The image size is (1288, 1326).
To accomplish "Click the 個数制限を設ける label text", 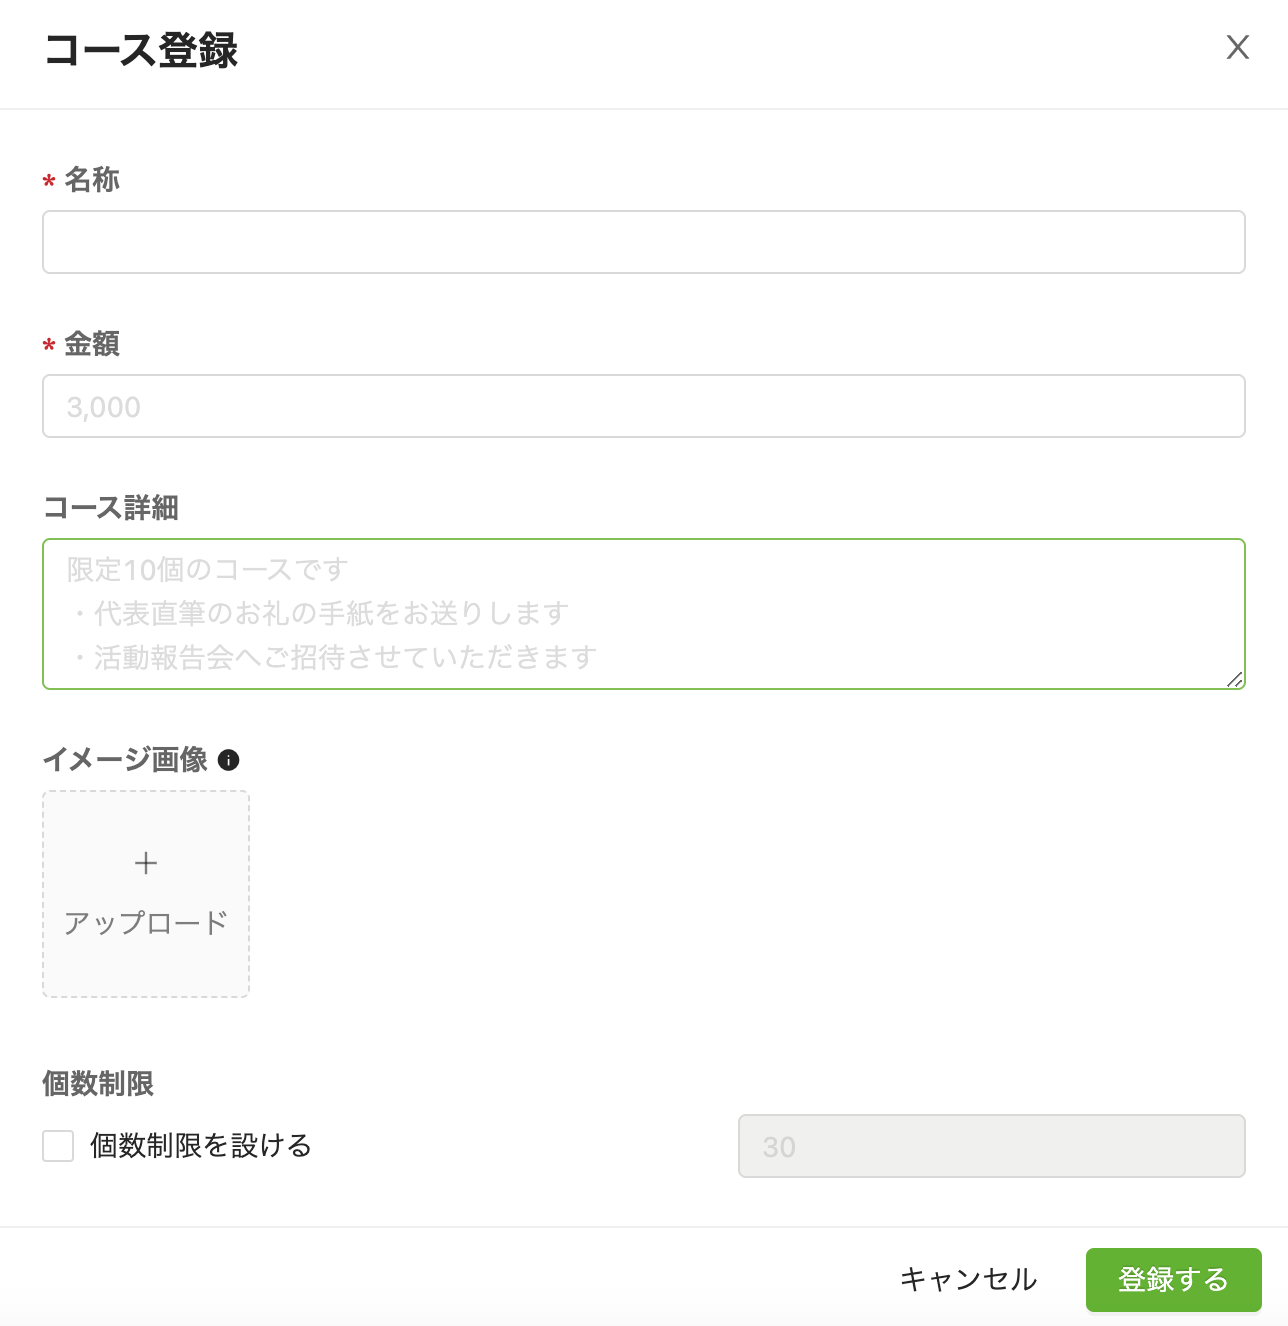I will (x=200, y=1146).
